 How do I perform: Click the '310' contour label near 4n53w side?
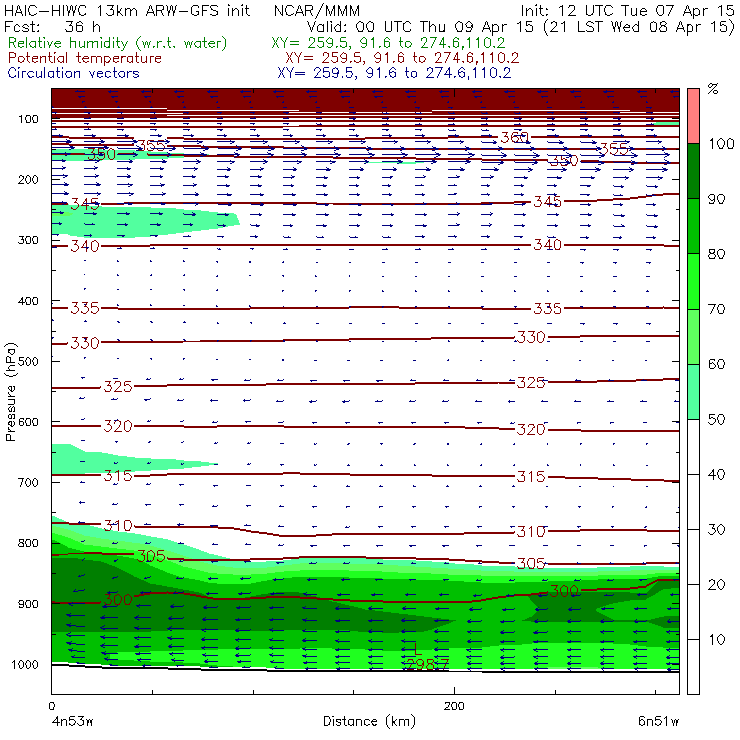coord(118,525)
